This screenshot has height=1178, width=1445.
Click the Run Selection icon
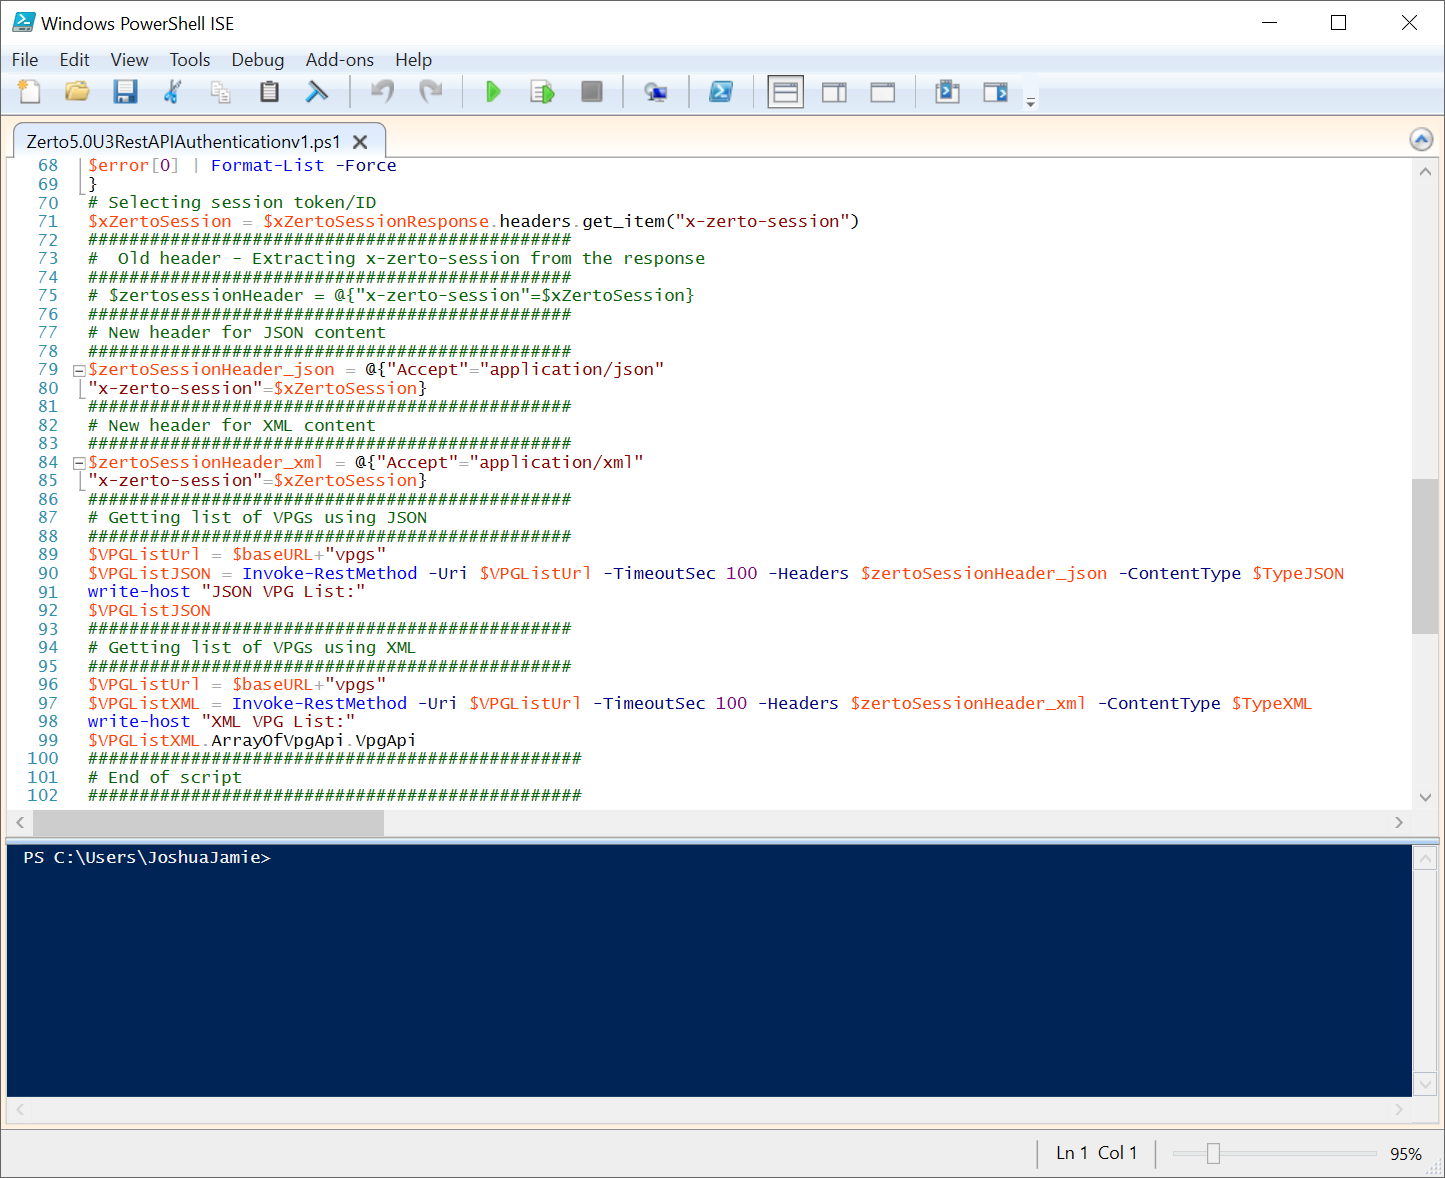(542, 92)
